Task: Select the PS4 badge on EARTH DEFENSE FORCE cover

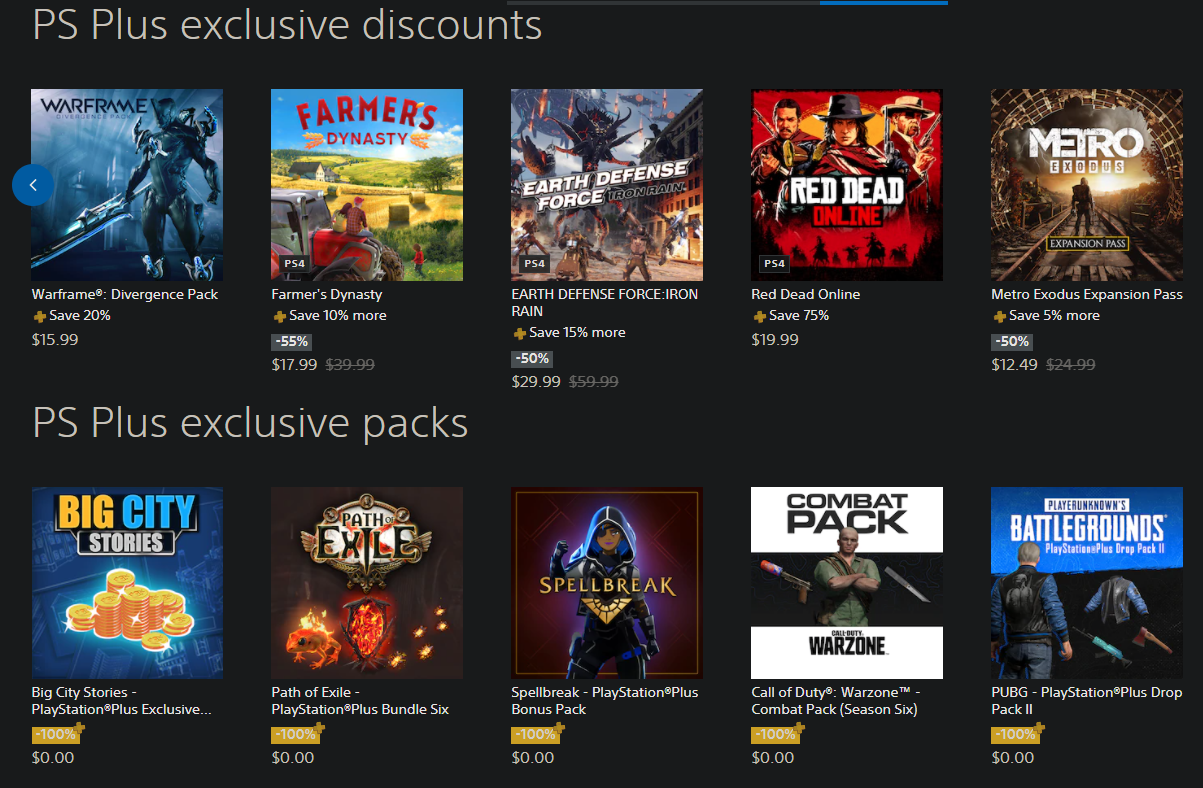Action: coord(534,263)
